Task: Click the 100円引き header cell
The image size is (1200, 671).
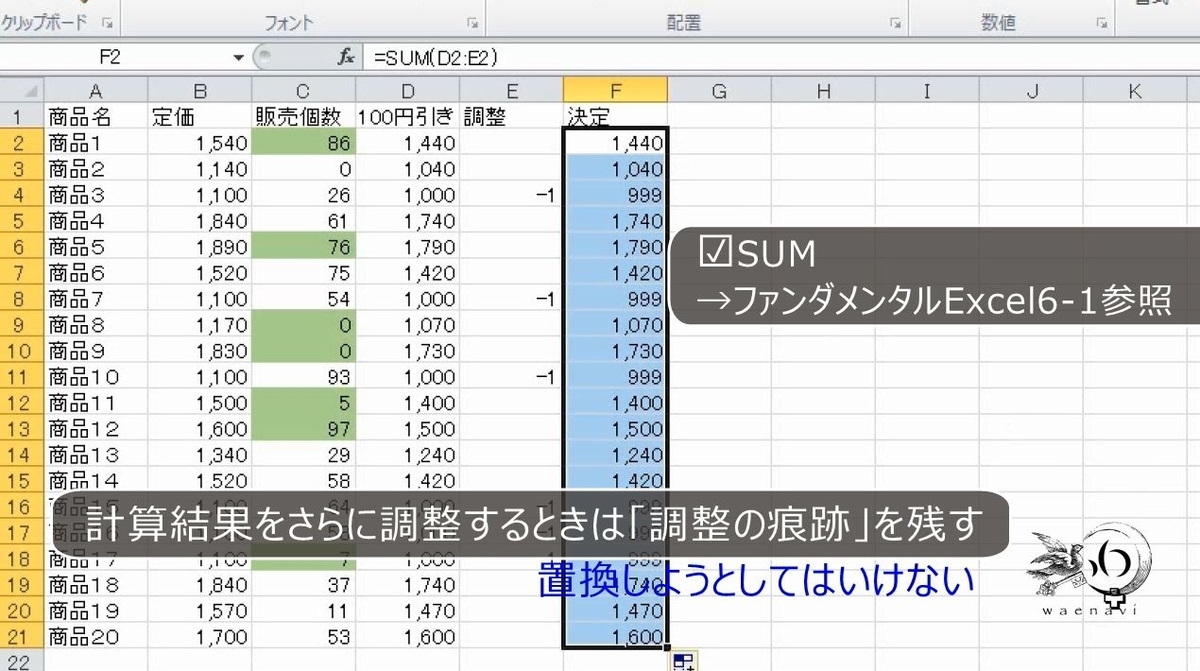Action: coord(407,116)
